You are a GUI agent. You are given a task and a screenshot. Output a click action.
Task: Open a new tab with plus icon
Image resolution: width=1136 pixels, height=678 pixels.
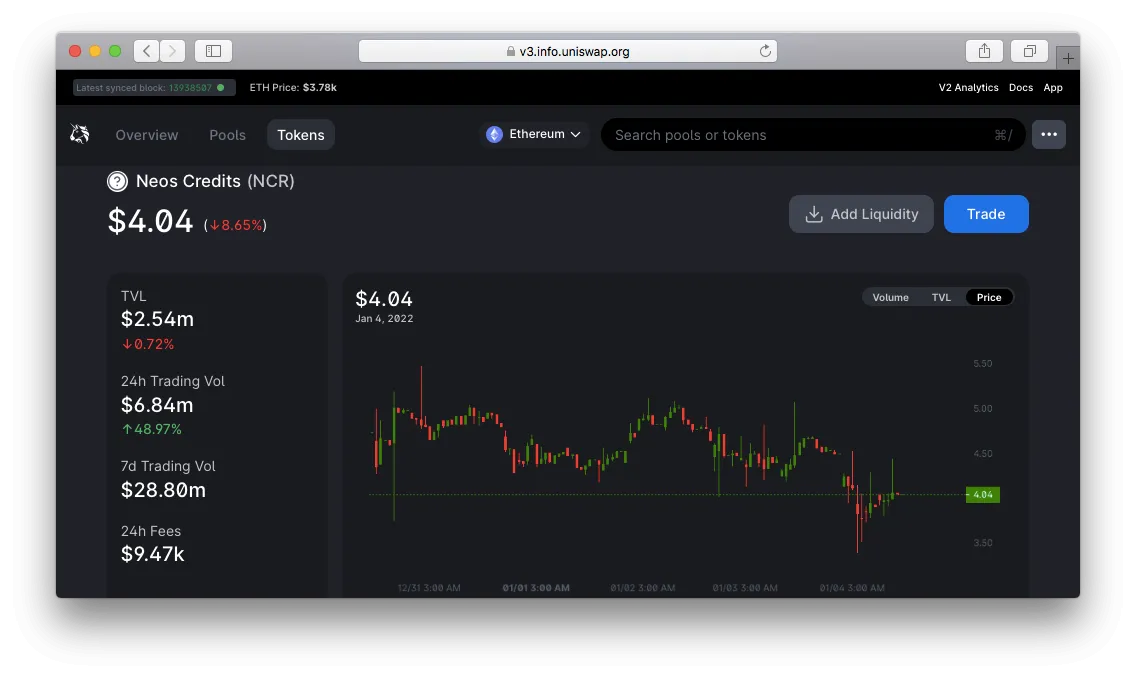tap(1068, 59)
